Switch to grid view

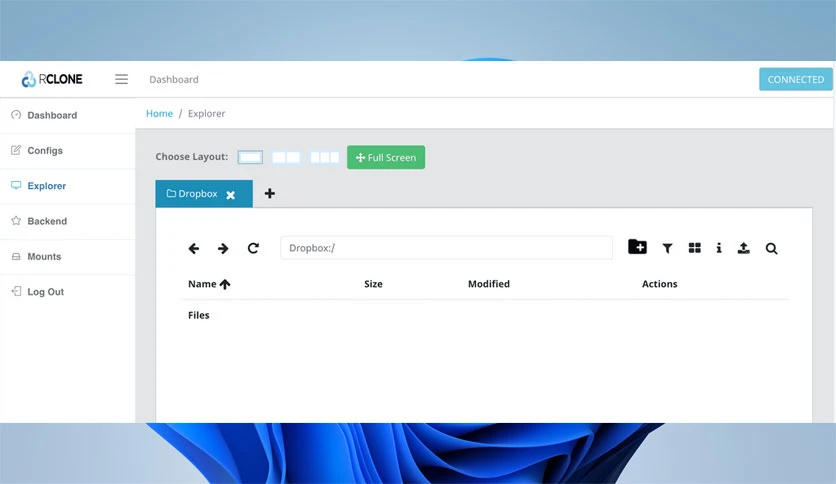695,248
